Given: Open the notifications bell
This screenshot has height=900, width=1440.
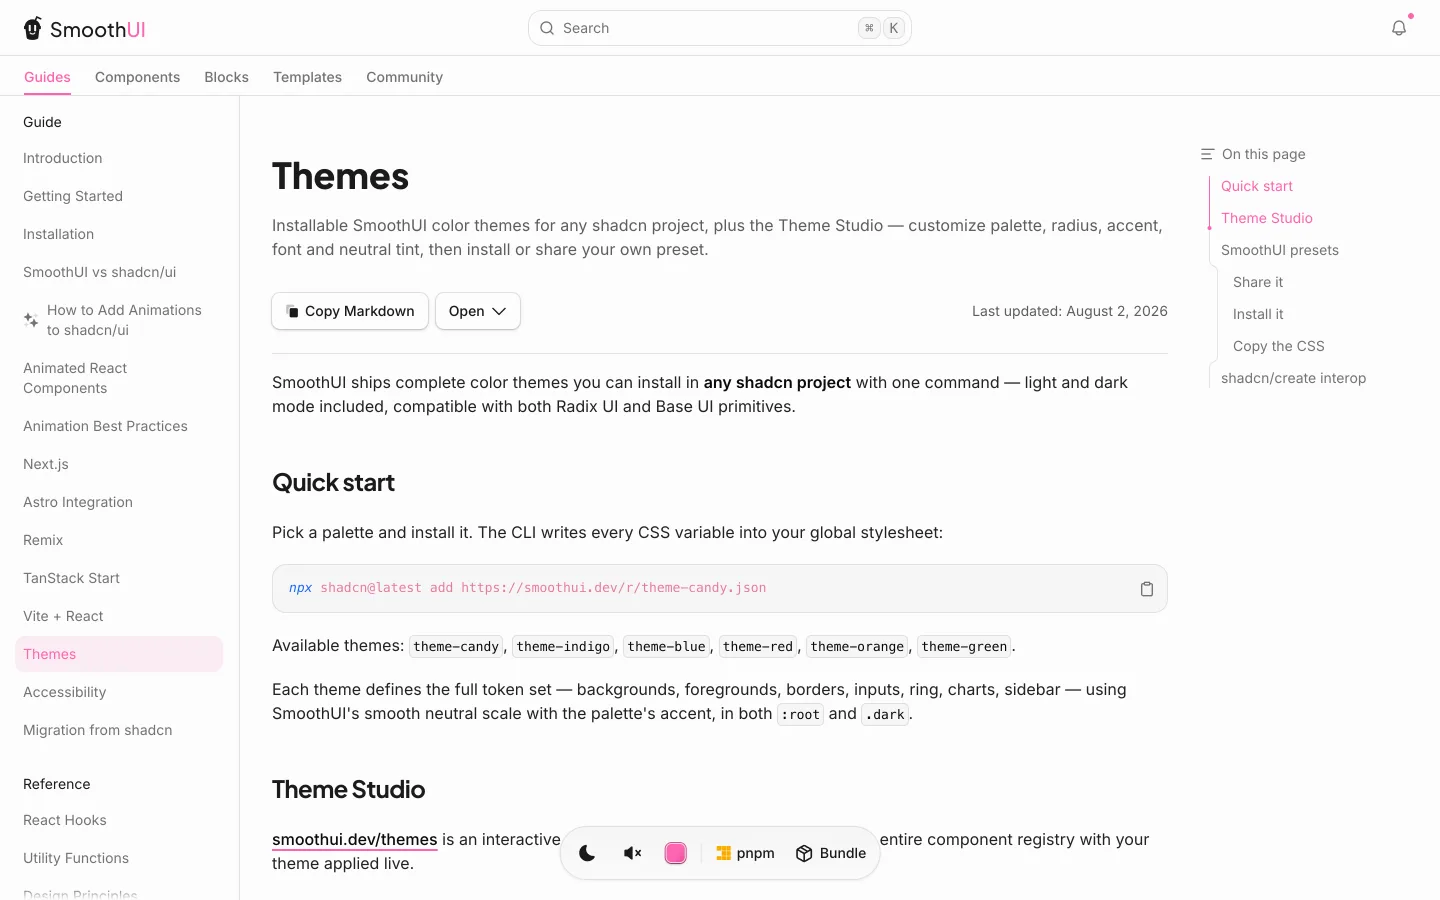Looking at the screenshot, I should (x=1399, y=28).
